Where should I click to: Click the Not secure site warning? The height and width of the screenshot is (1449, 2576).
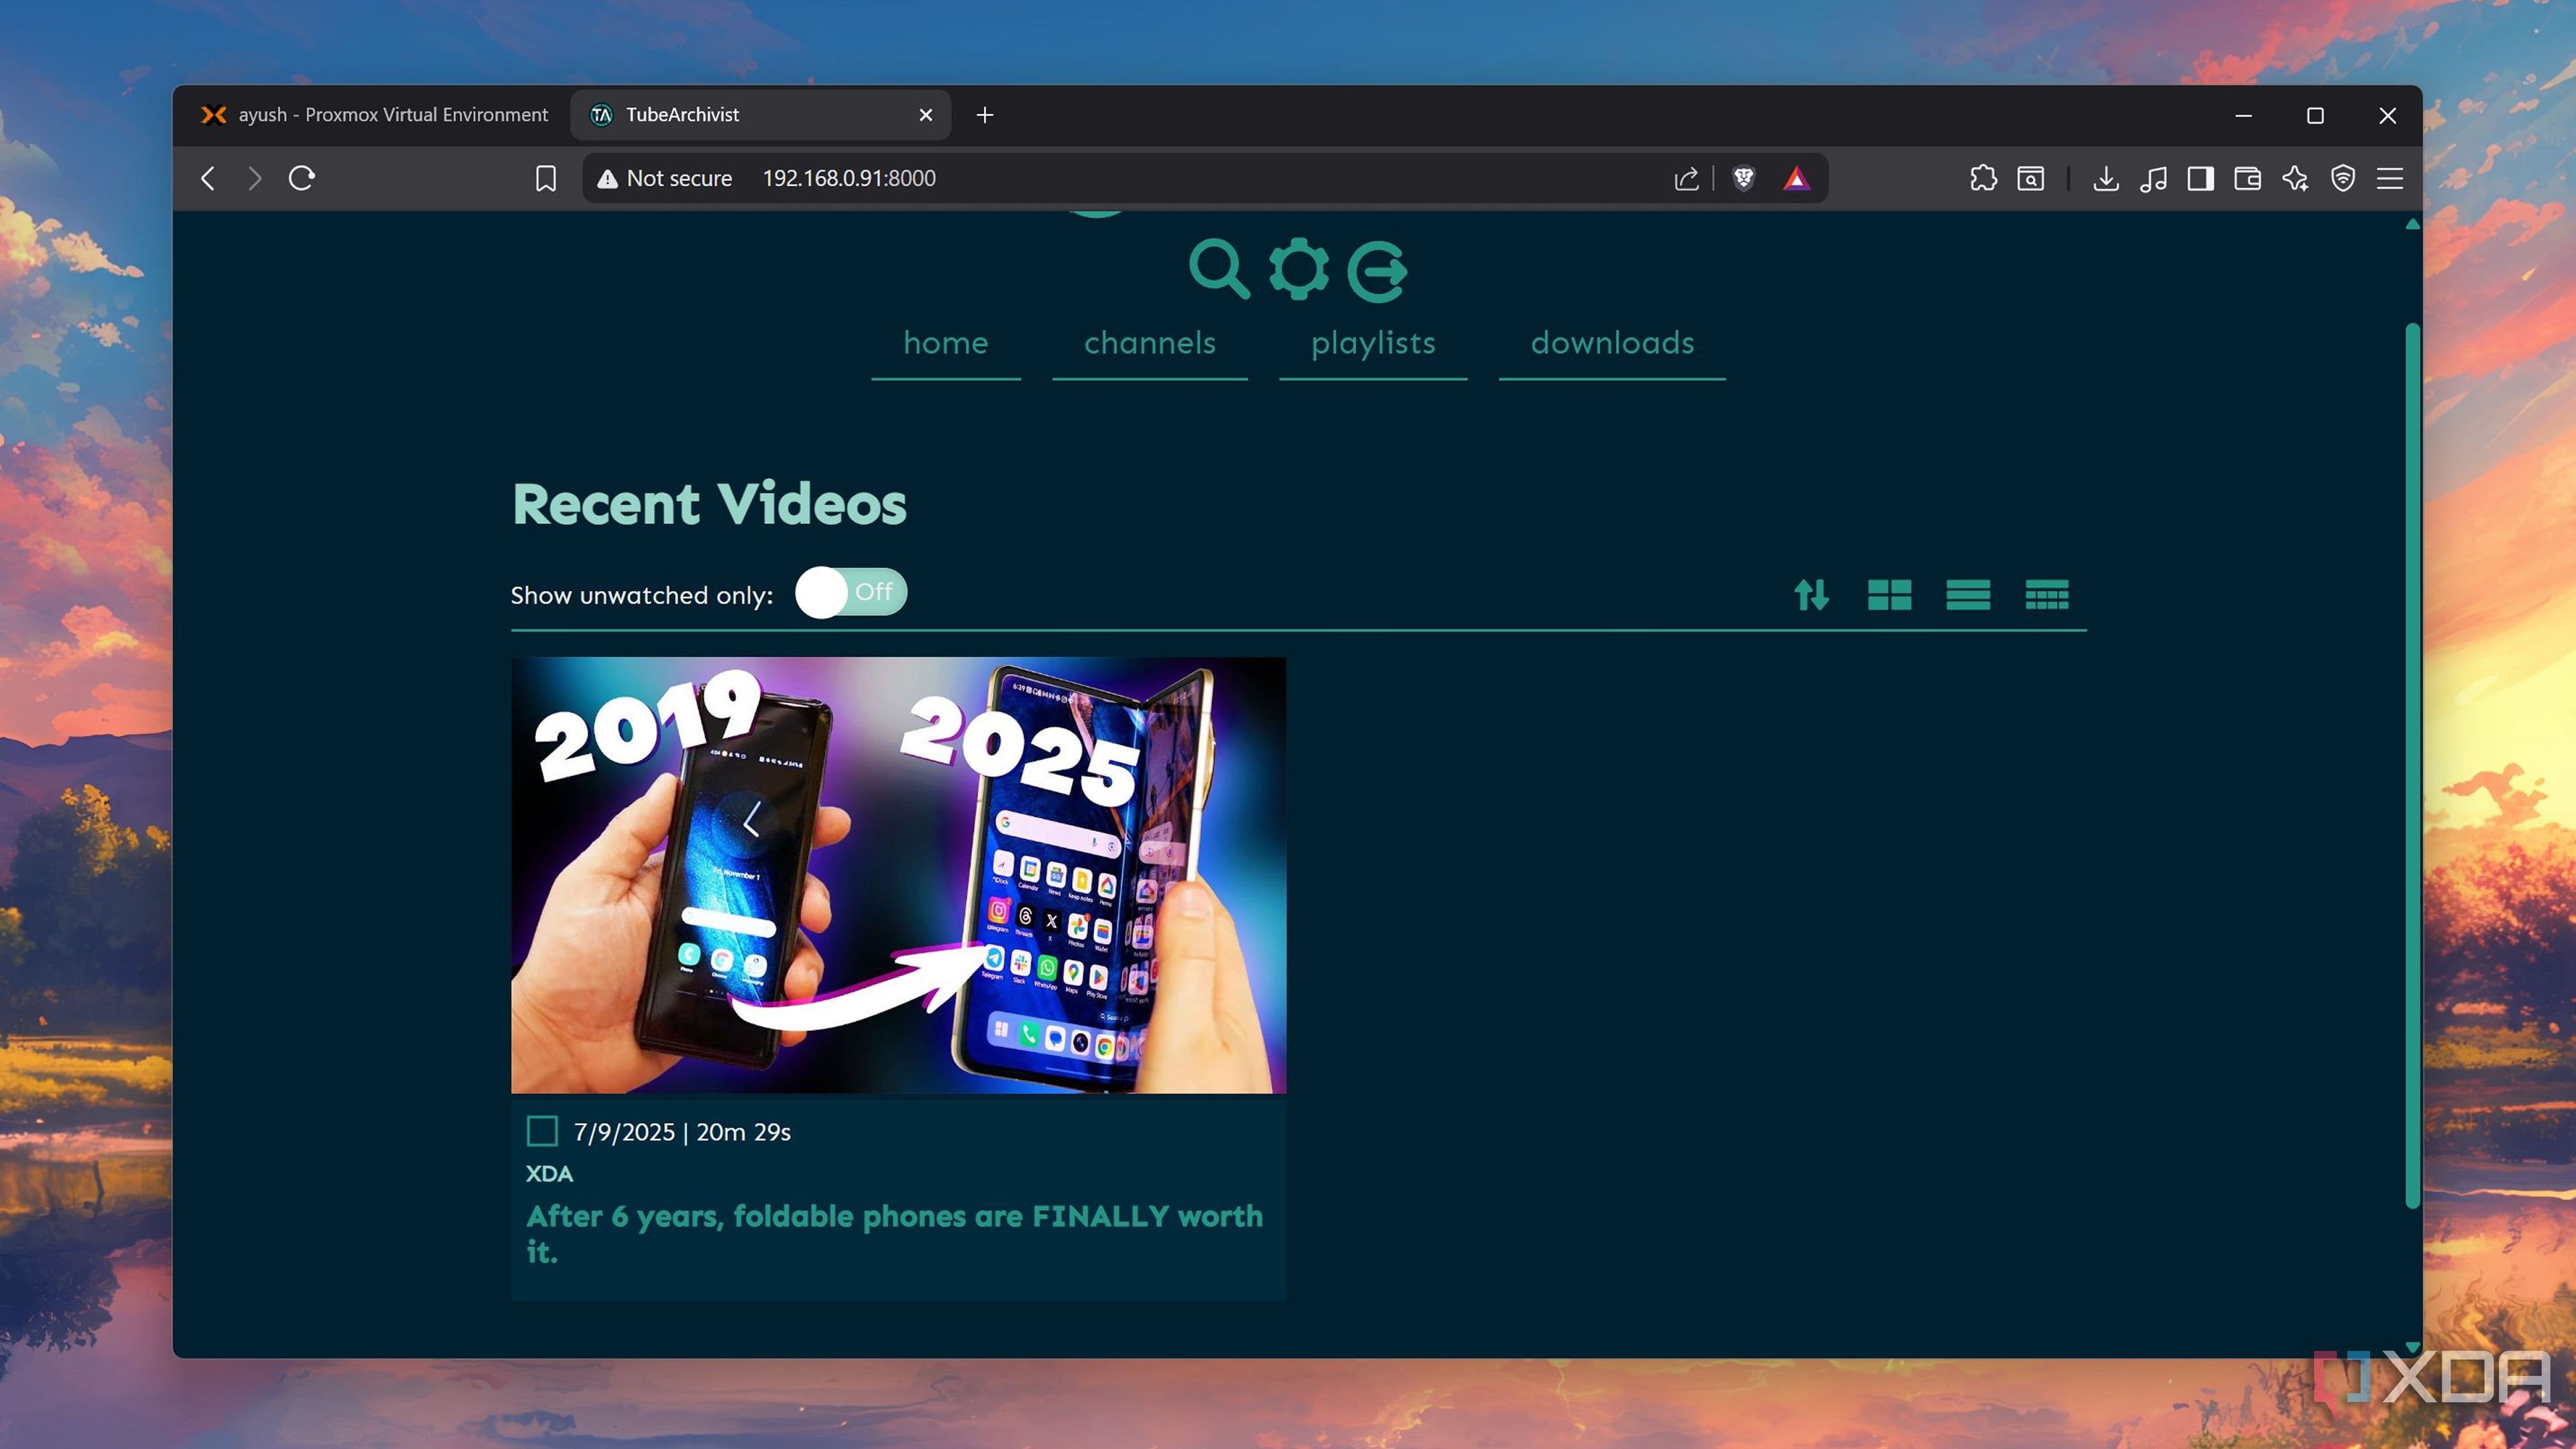pyautogui.click(x=665, y=178)
